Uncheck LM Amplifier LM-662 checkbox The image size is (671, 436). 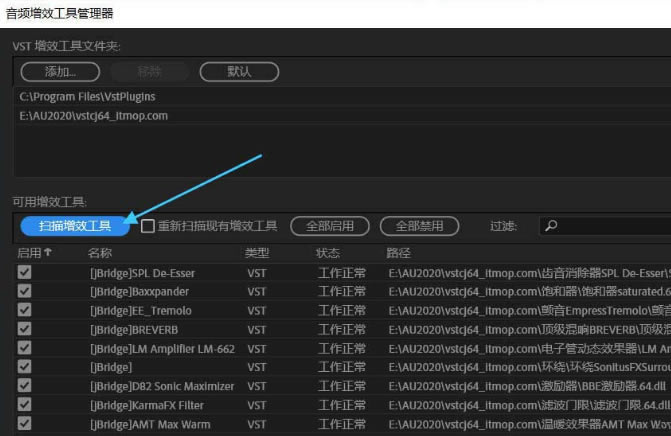[x=24, y=348]
